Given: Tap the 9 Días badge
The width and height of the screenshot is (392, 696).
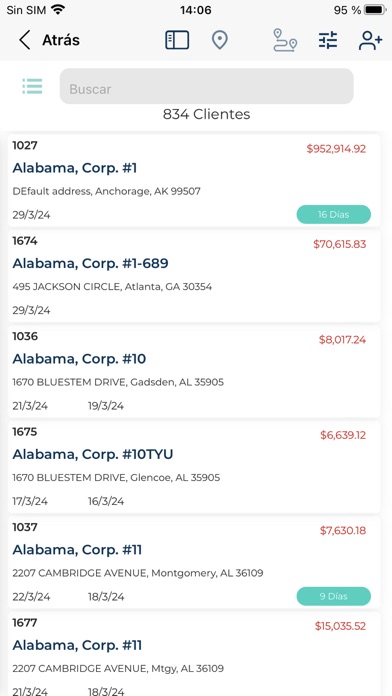Looking at the screenshot, I should pos(333,596).
